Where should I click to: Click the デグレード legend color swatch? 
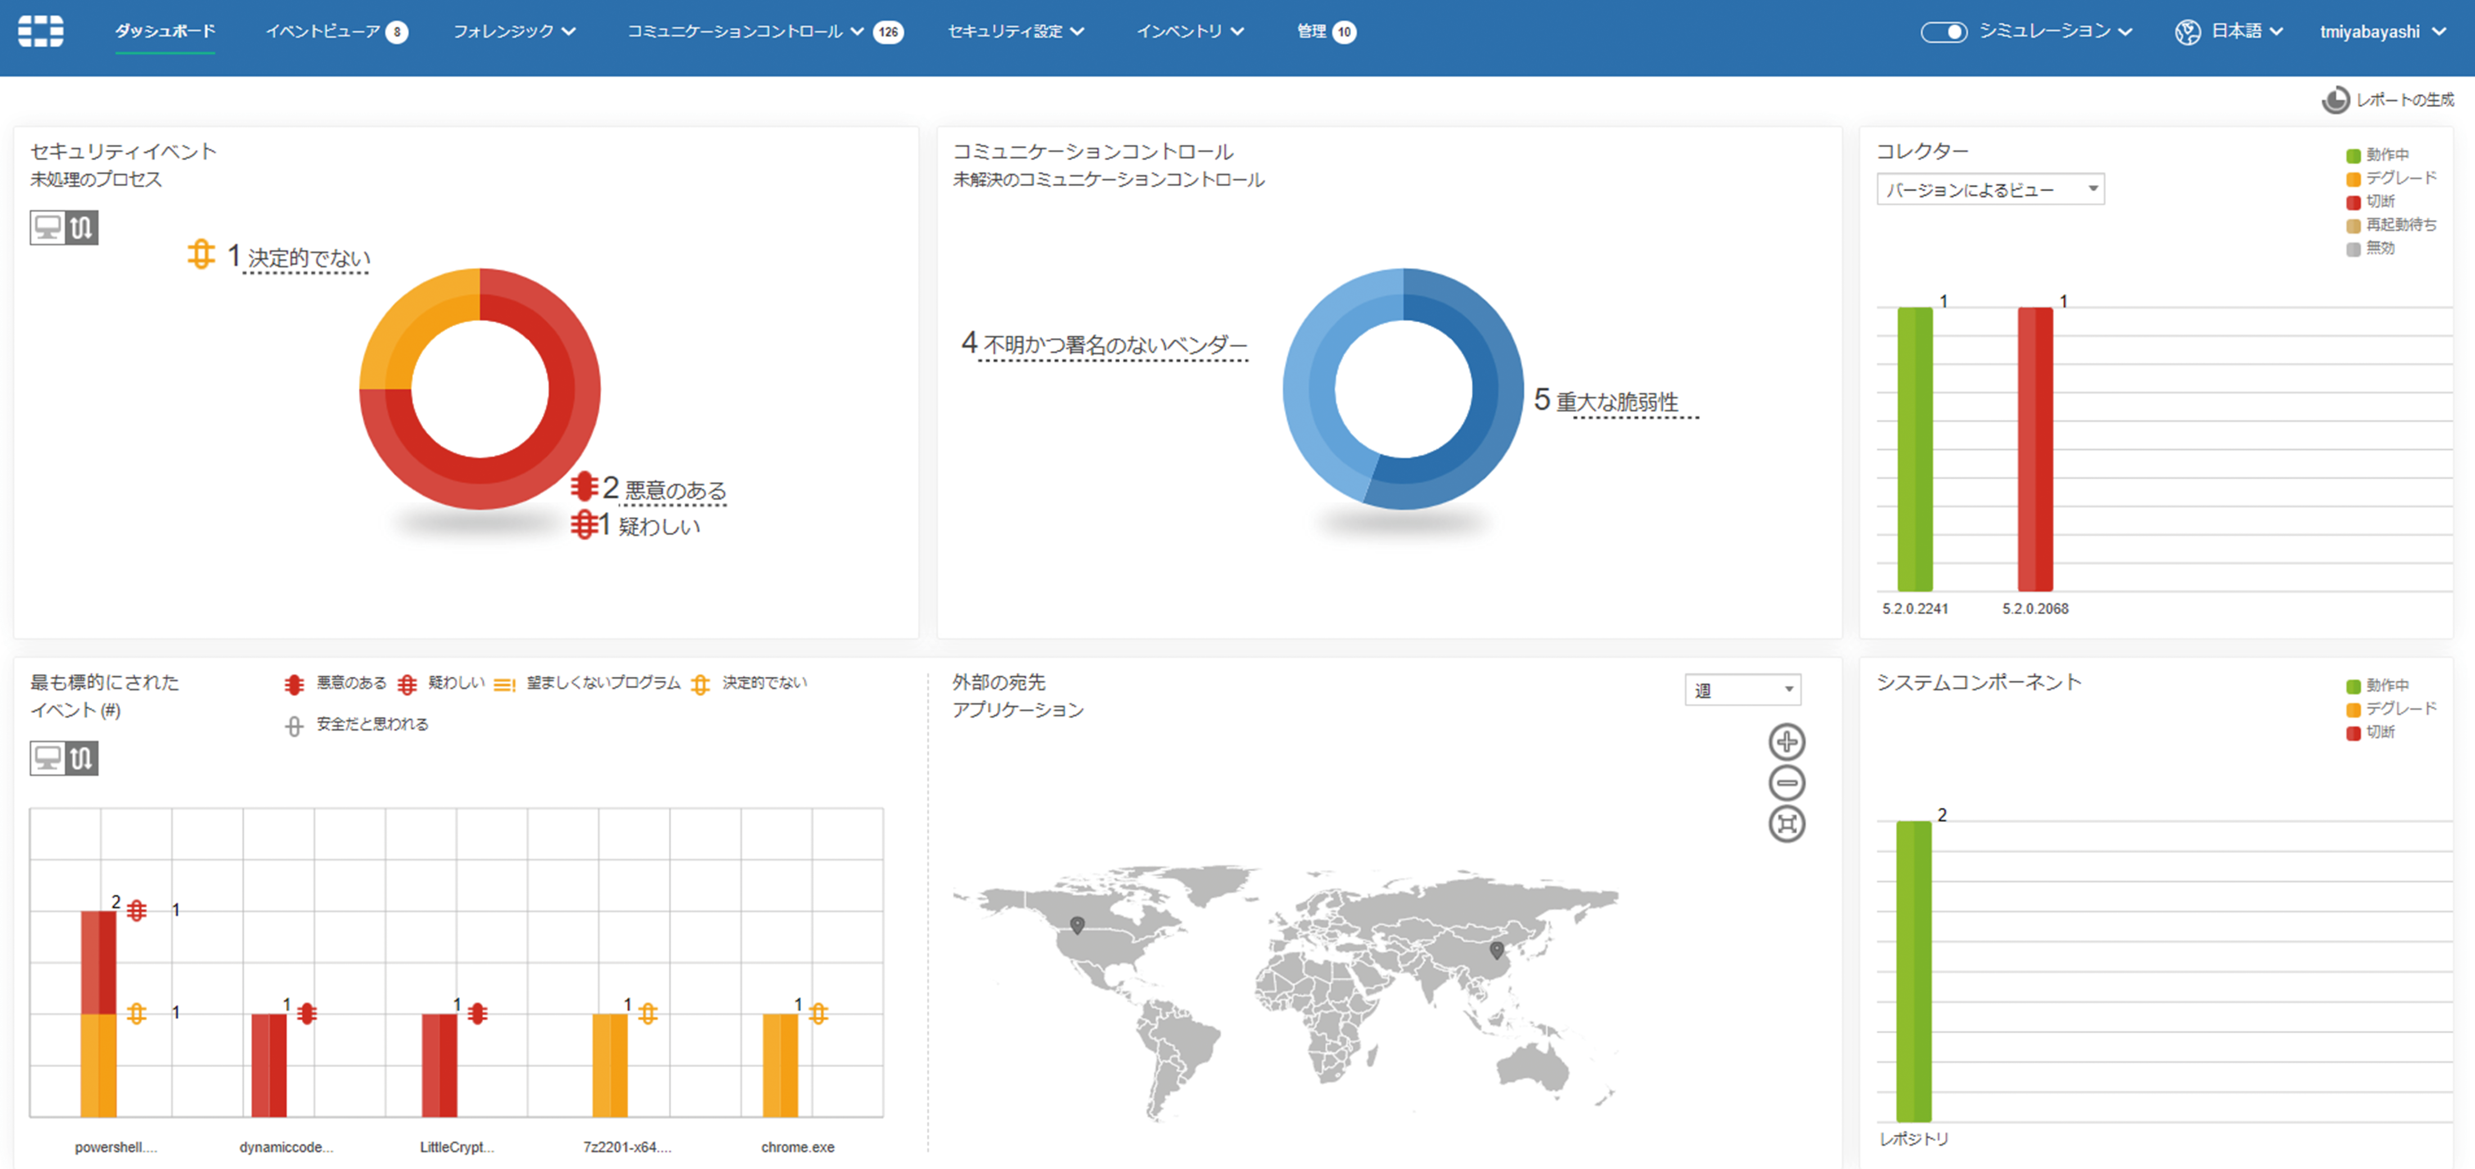click(2352, 178)
